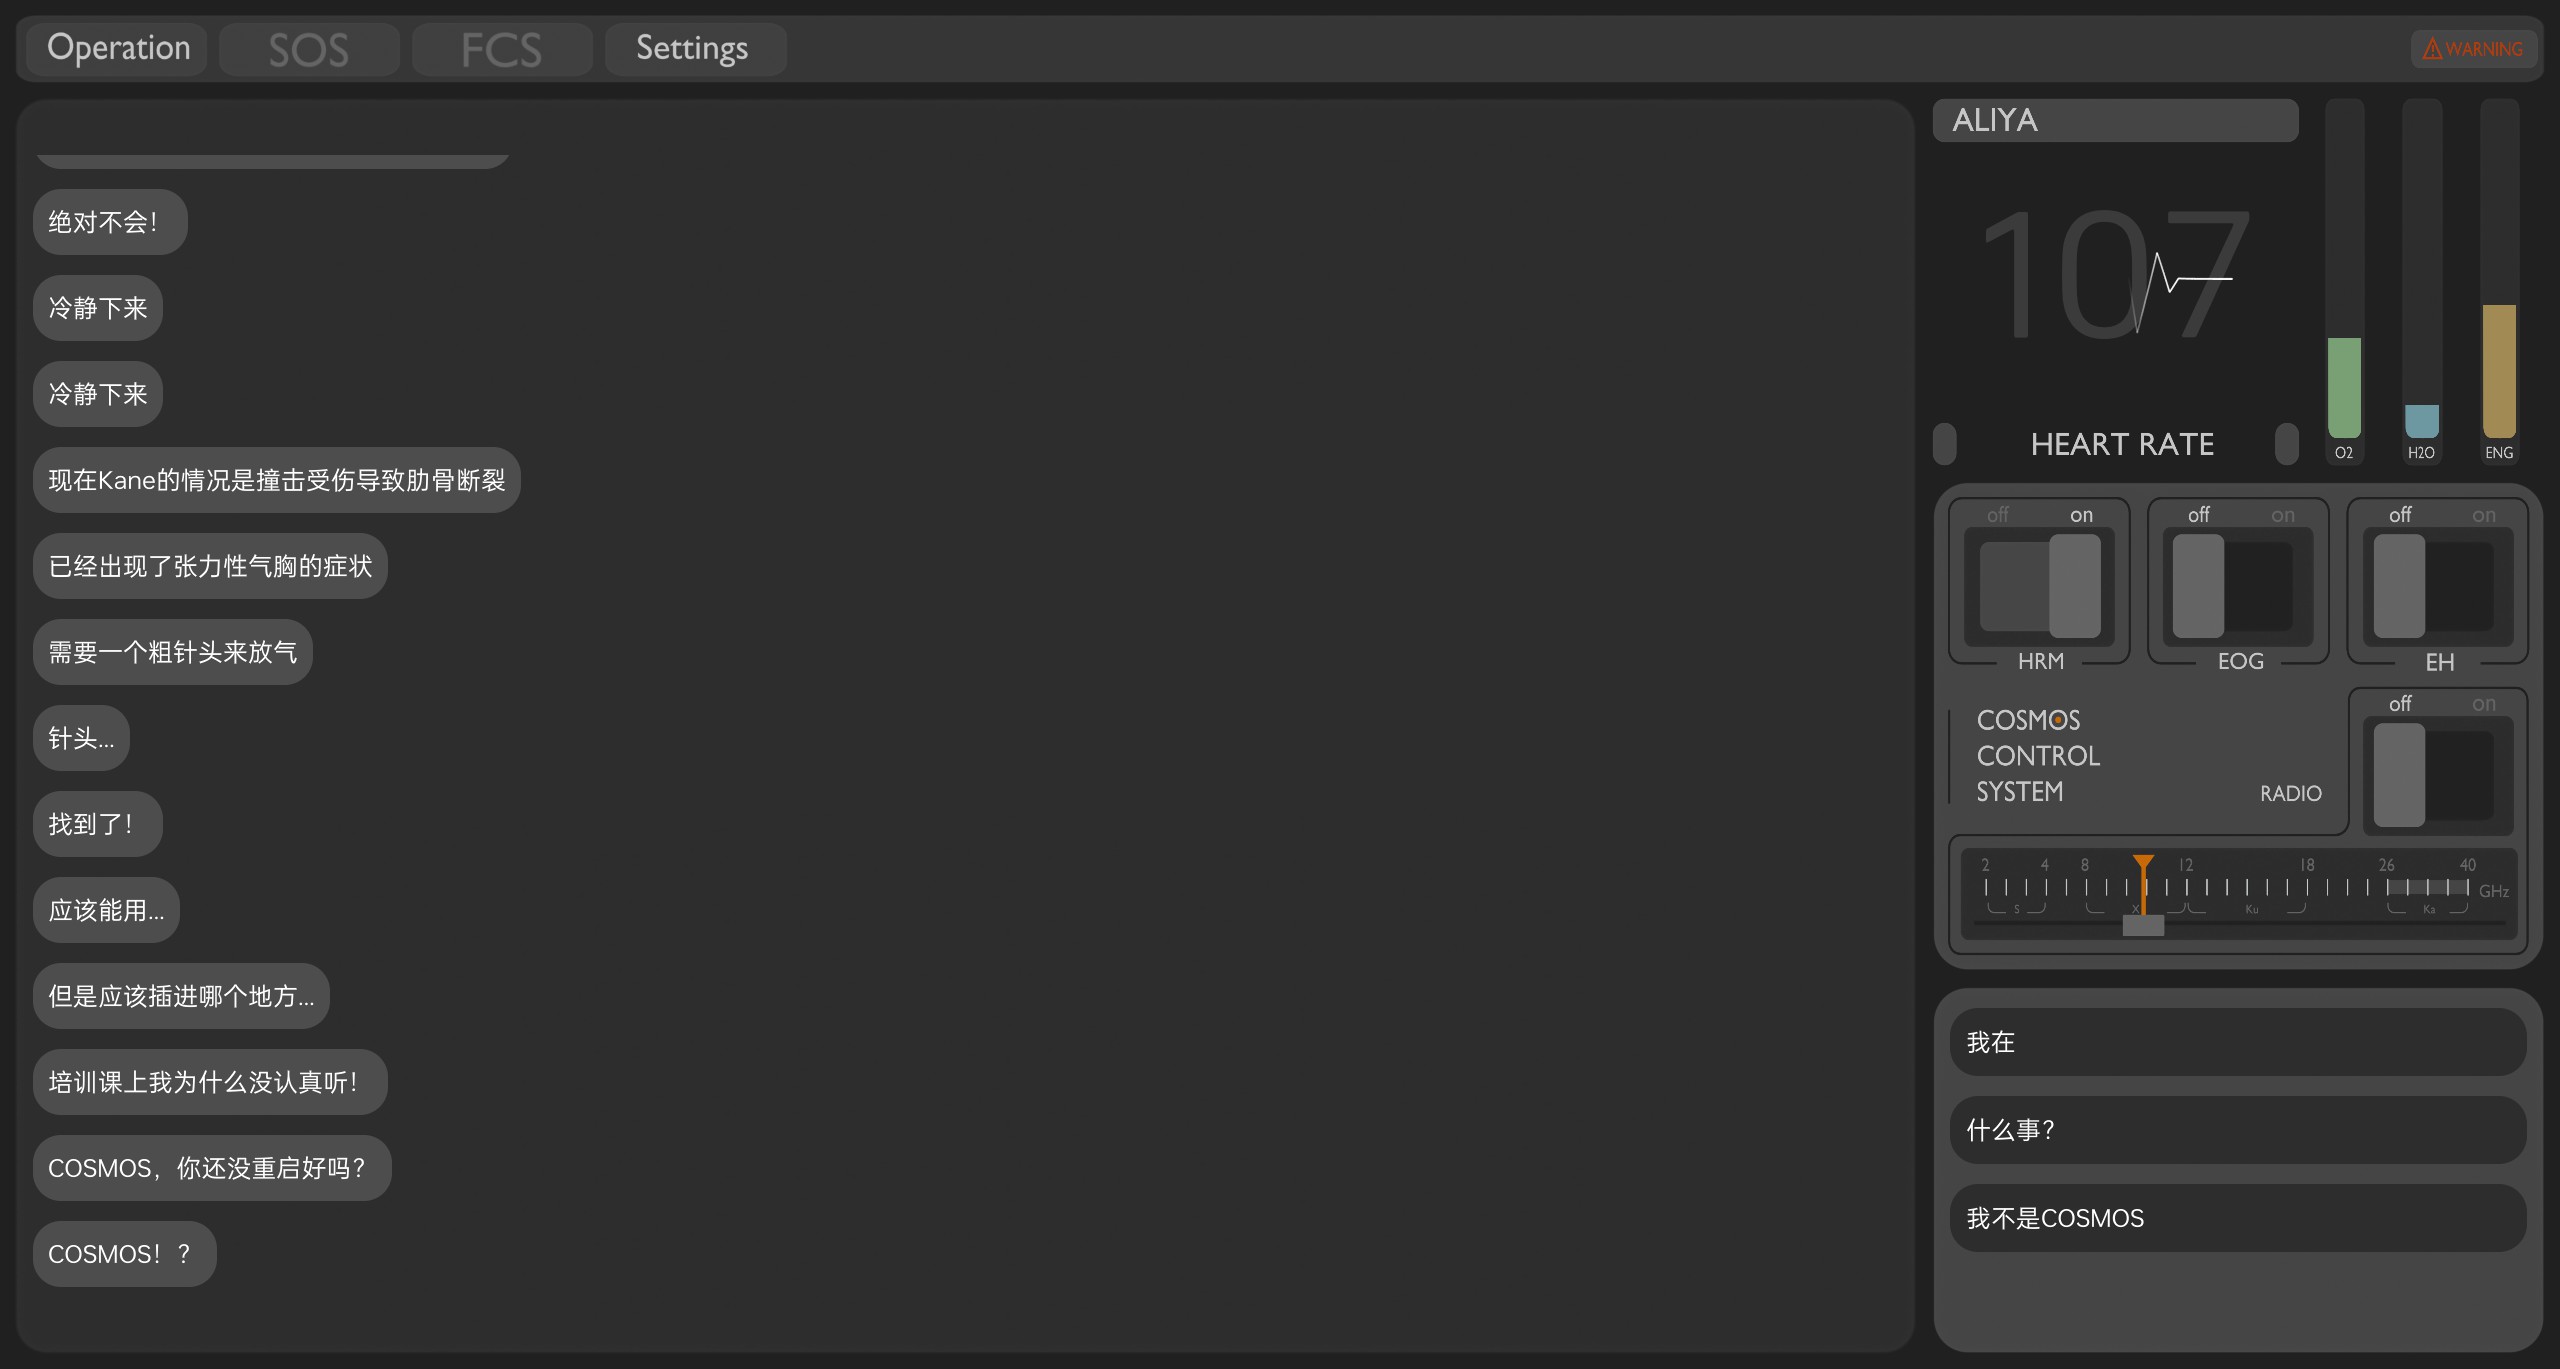Viewport: 2560px width, 1369px height.
Task: Click the FCS button
Action: [499, 46]
